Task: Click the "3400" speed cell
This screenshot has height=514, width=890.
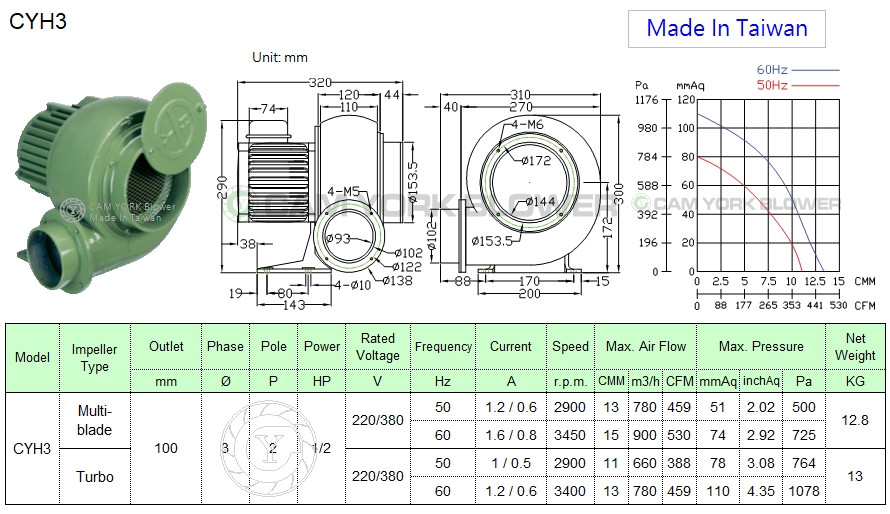Action: (x=570, y=491)
